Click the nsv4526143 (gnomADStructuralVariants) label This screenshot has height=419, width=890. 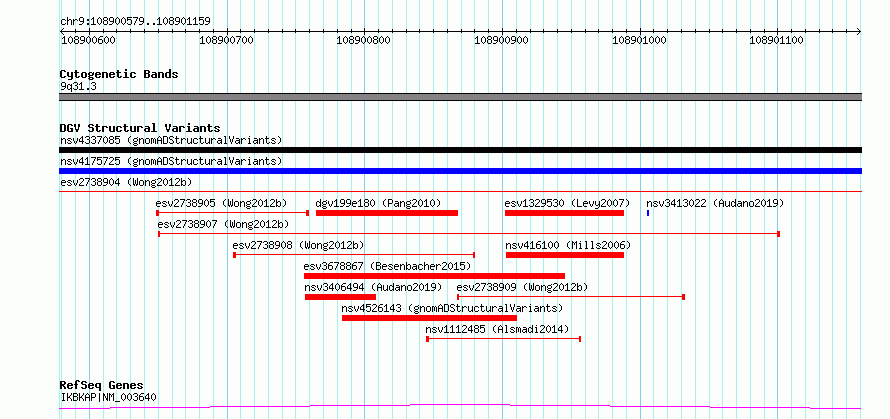click(x=452, y=308)
